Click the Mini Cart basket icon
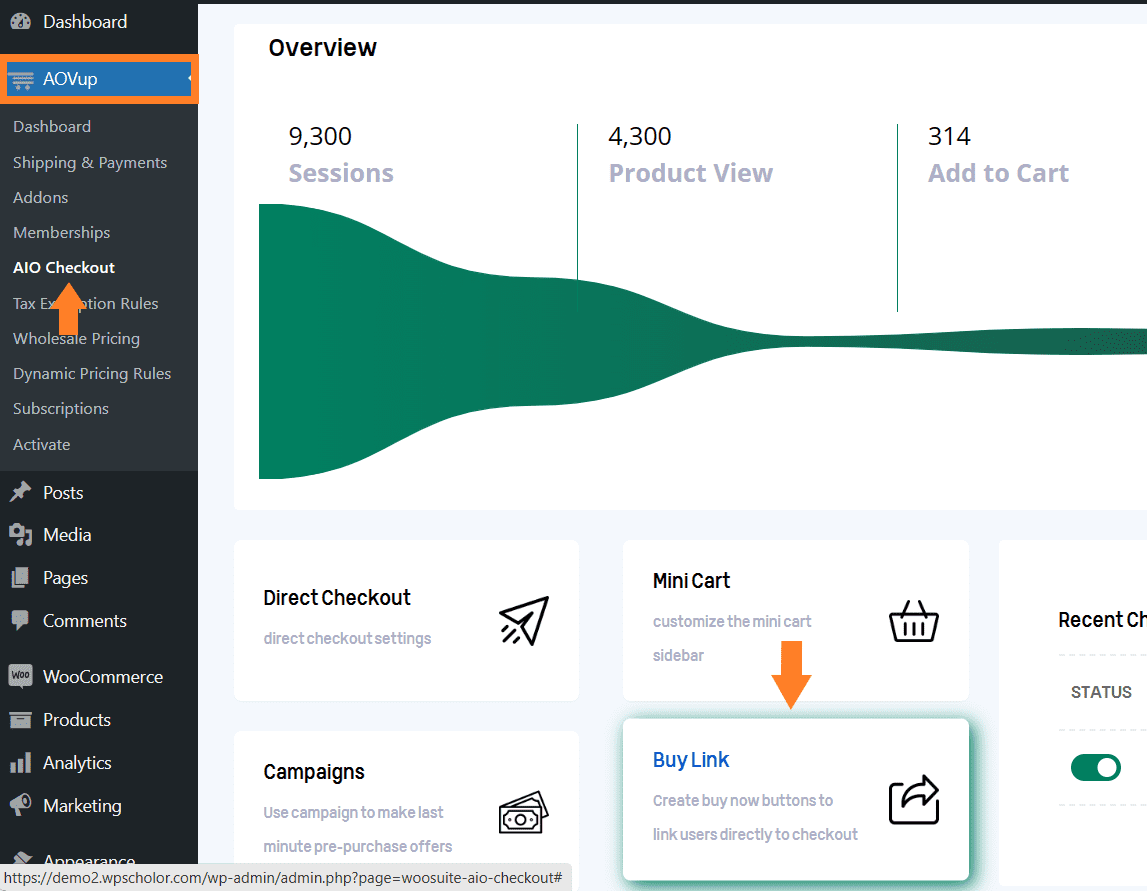Image resolution: width=1147 pixels, height=891 pixels. click(914, 621)
